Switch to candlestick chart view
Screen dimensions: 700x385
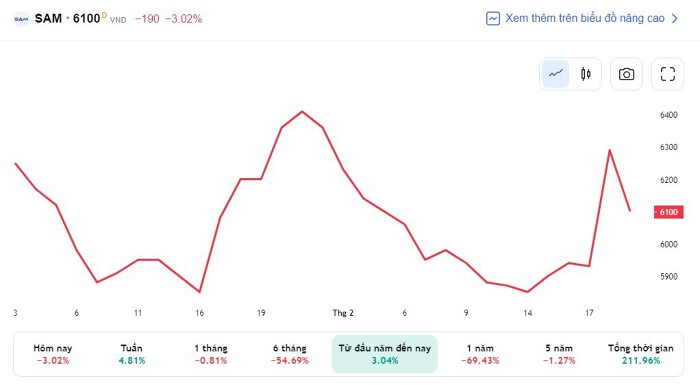point(586,74)
